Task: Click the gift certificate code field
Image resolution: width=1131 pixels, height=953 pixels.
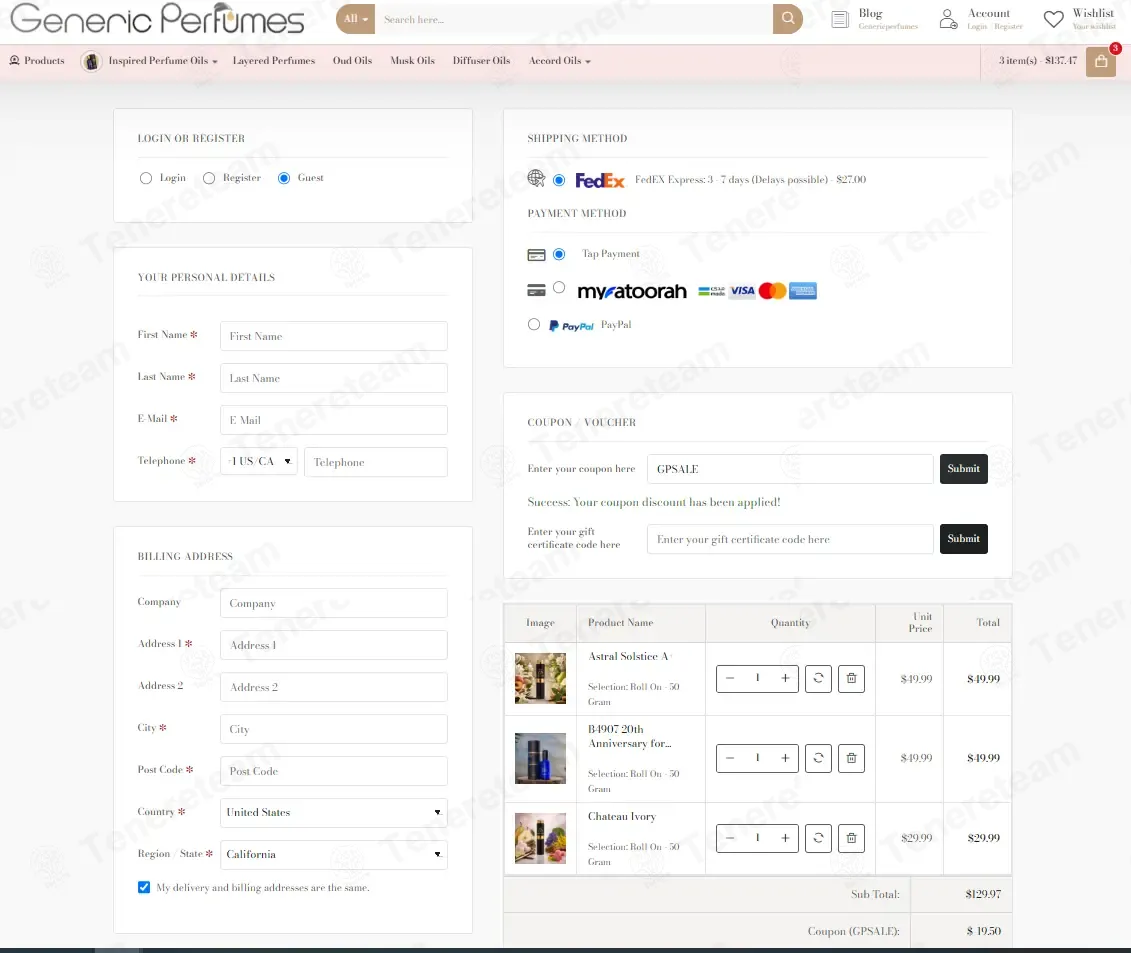Action: point(791,539)
